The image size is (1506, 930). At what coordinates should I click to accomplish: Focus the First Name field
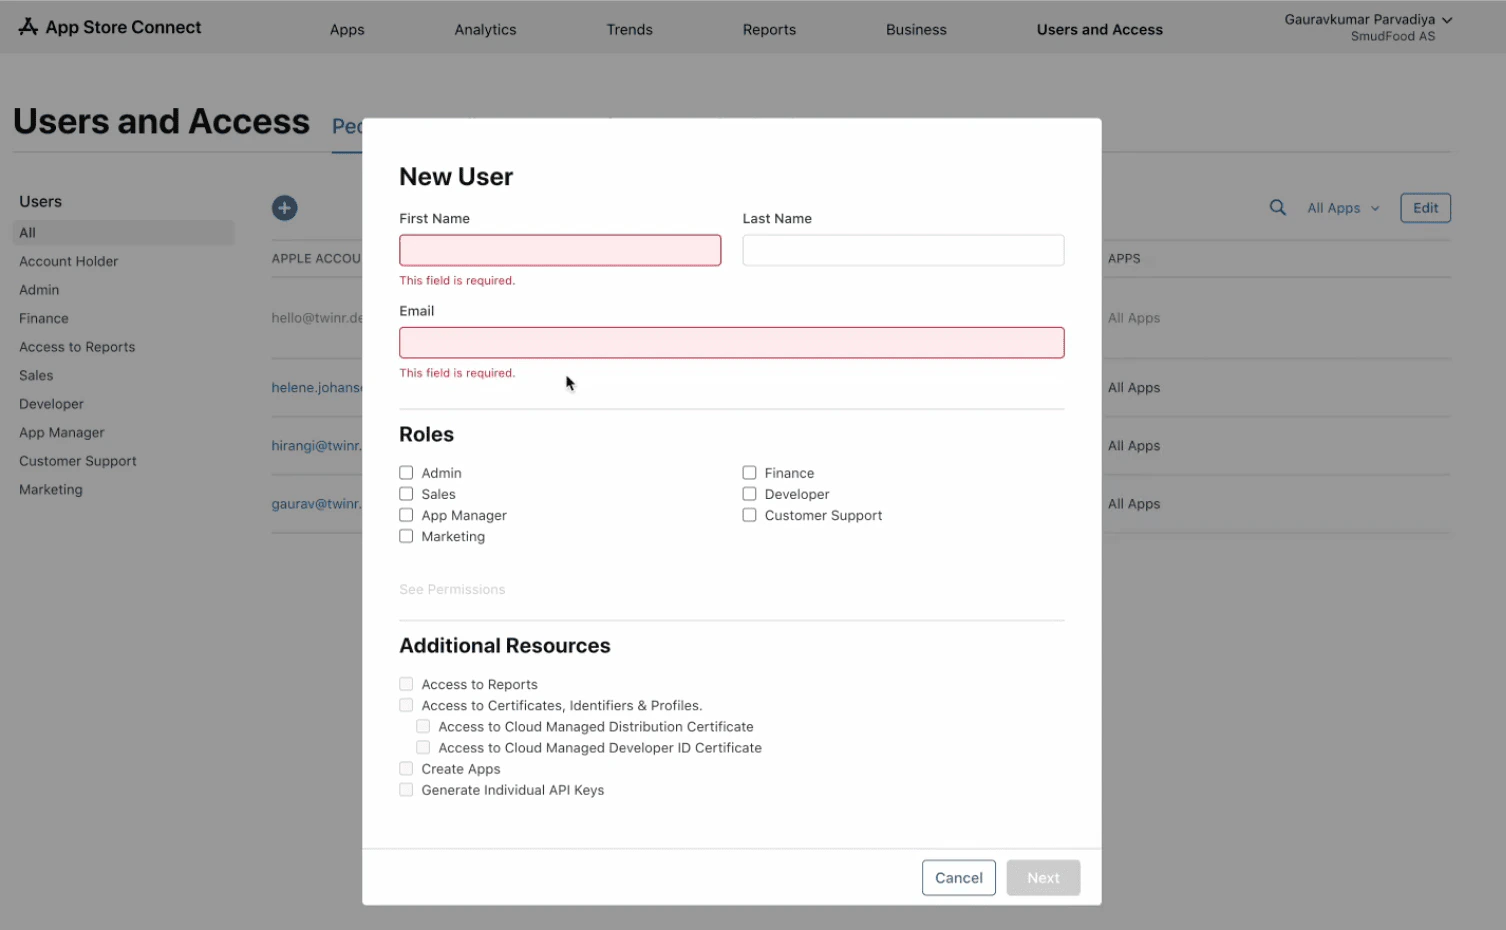click(560, 250)
